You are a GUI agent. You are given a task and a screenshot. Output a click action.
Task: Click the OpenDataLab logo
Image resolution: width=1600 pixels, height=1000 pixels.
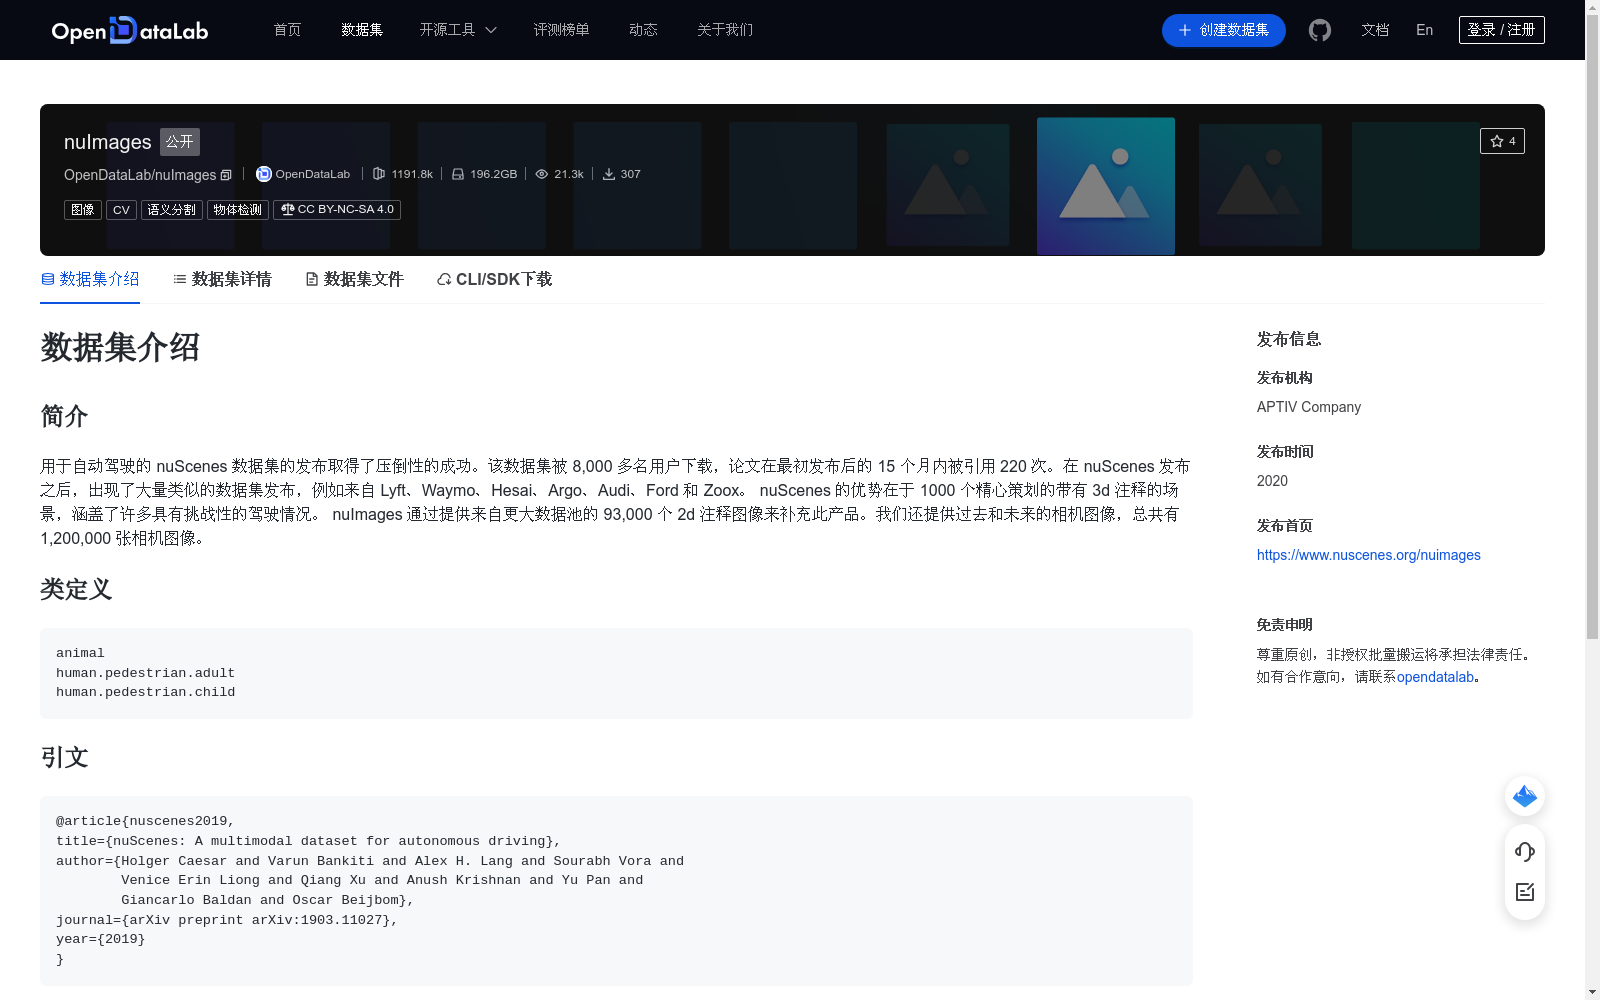click(x=130, y=30)
